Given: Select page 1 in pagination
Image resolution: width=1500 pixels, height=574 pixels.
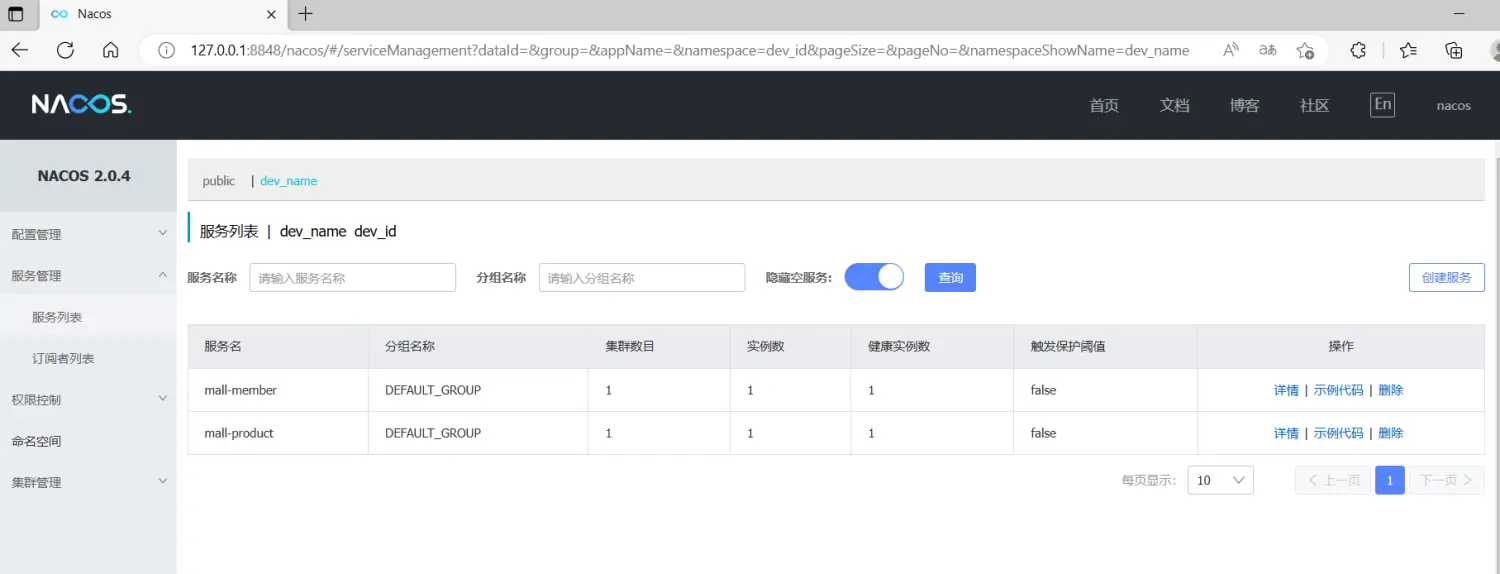Looking at the screenshot, I should point(1390,480).
